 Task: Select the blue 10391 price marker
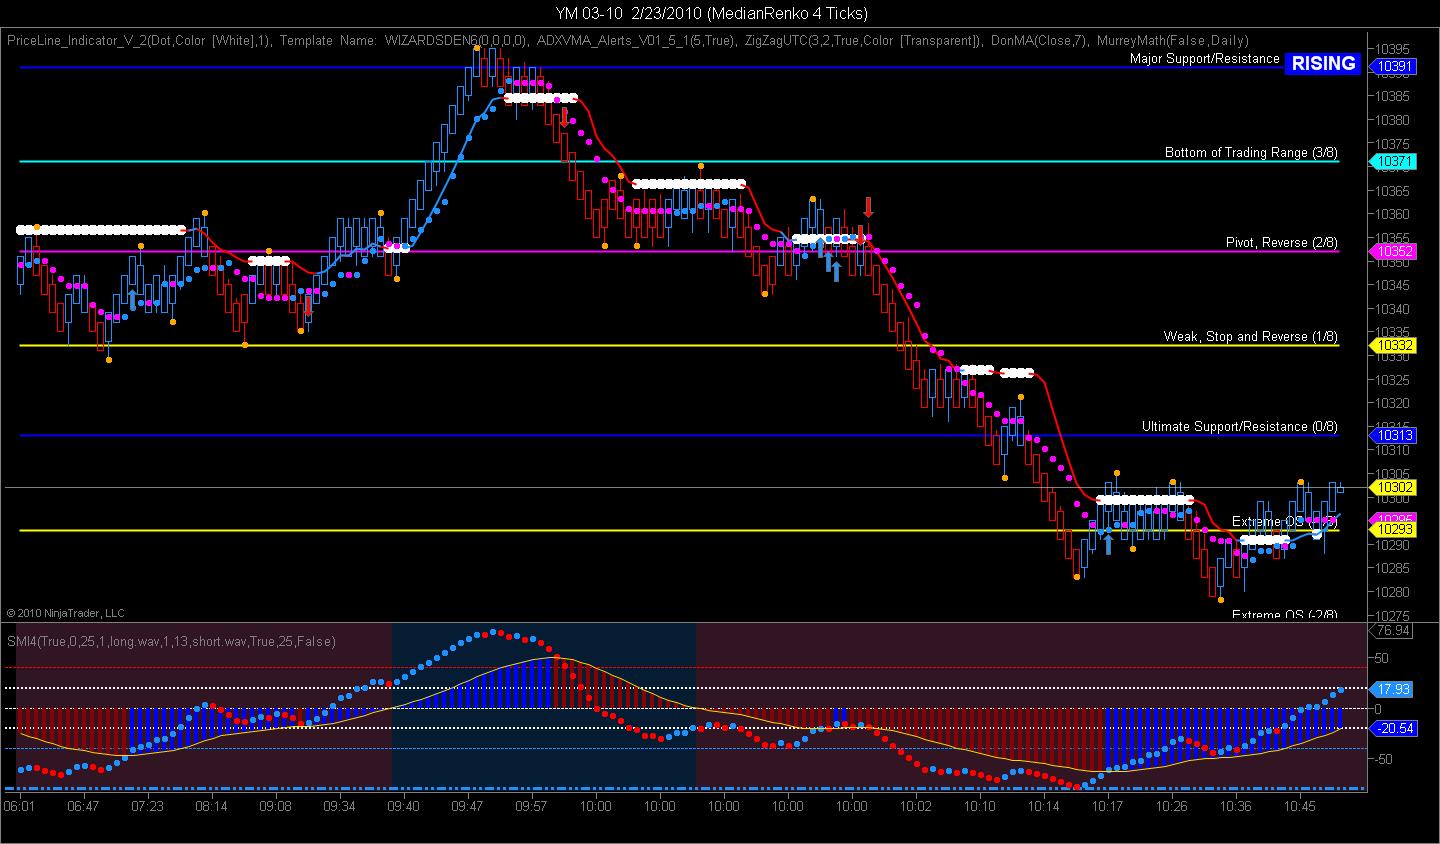pos(1394,67)
